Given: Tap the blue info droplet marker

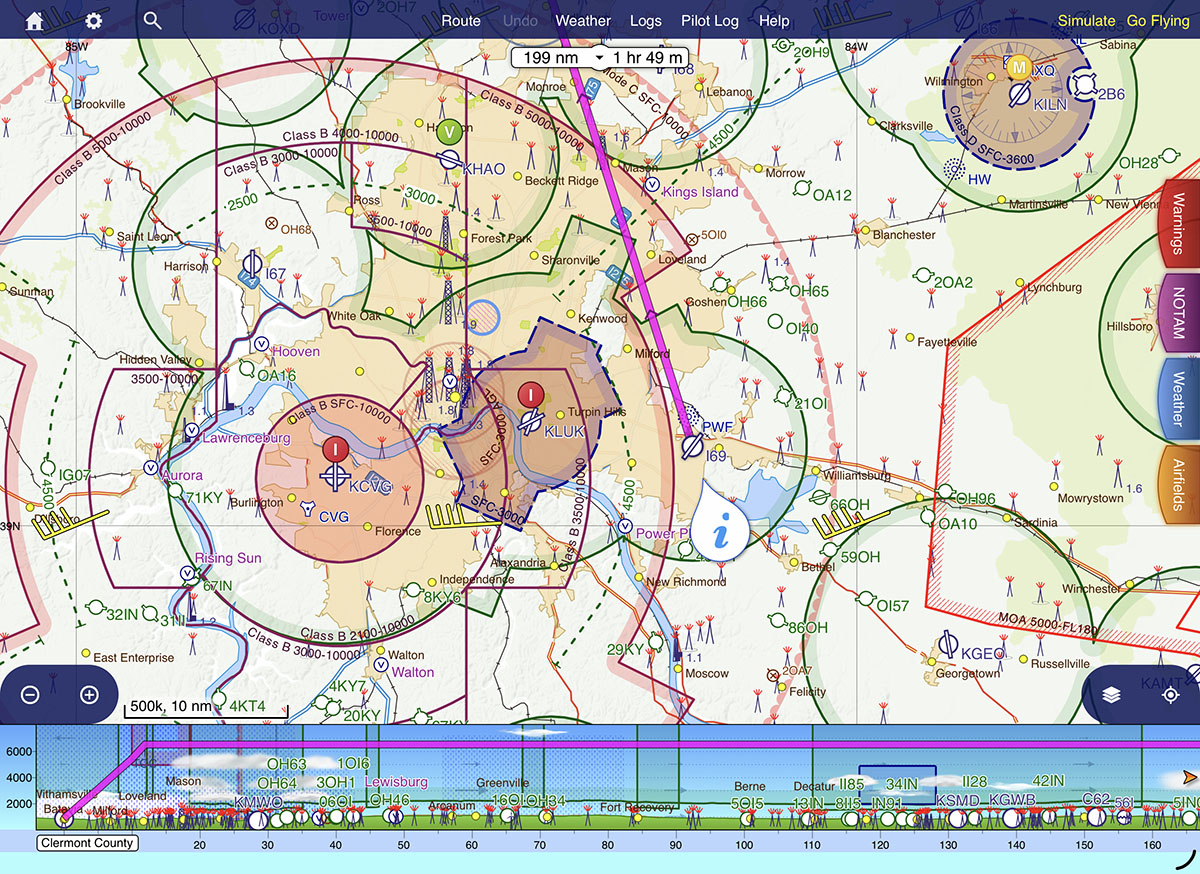Looking at the screenshot, I should coord(723,522).
